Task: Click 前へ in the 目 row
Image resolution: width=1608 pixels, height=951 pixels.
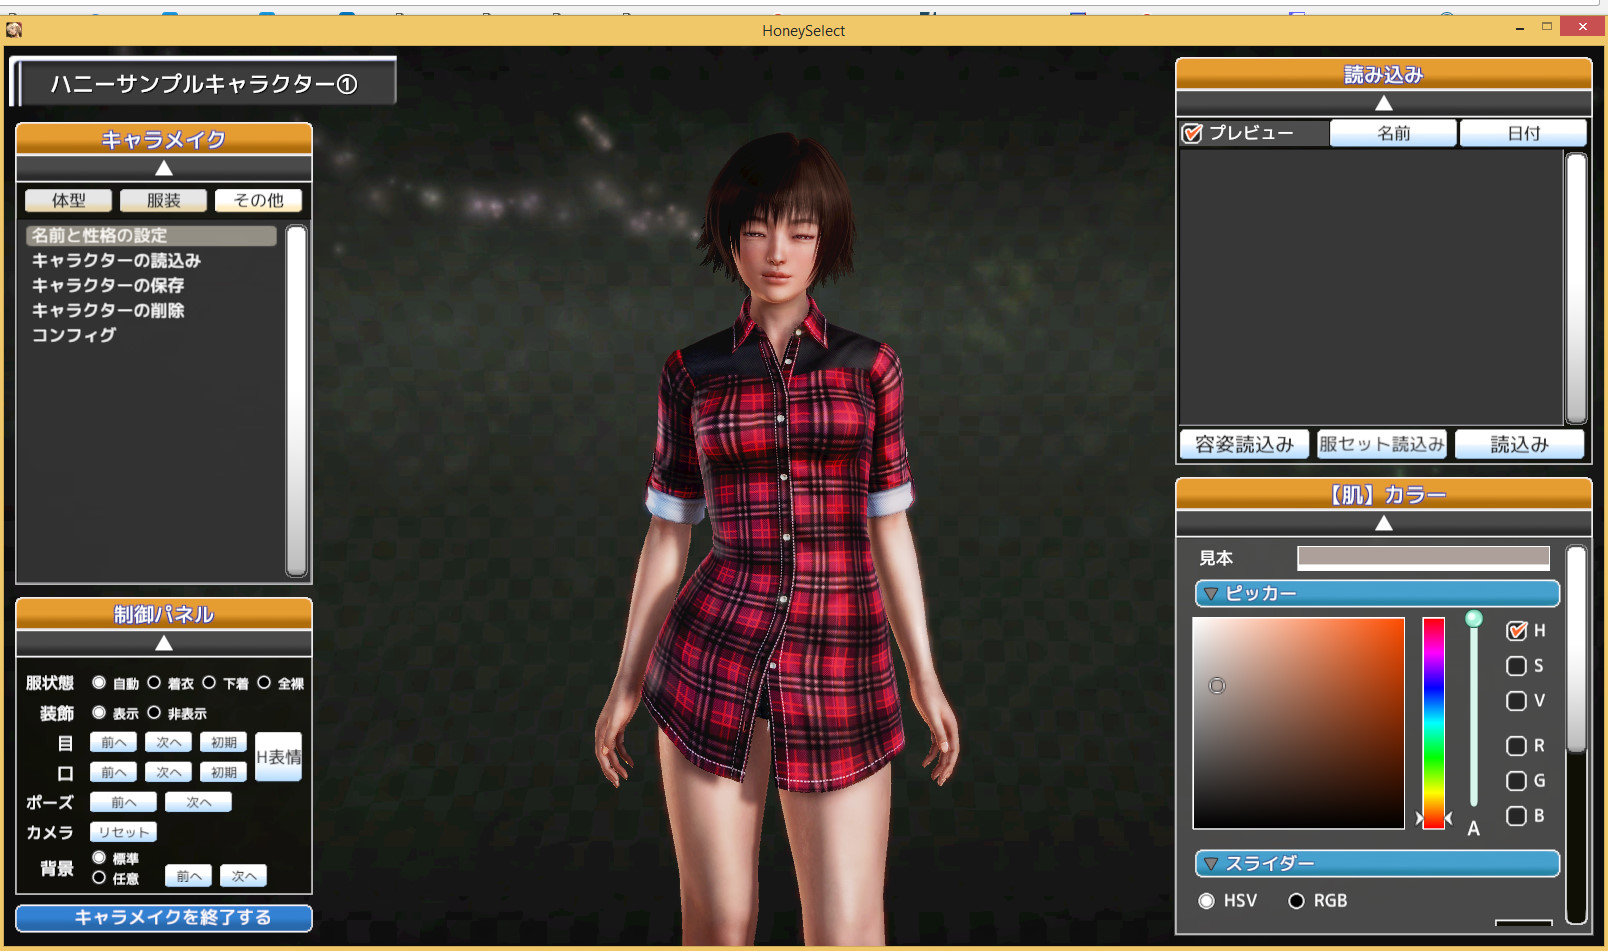Action: click(x=113, y=742)
